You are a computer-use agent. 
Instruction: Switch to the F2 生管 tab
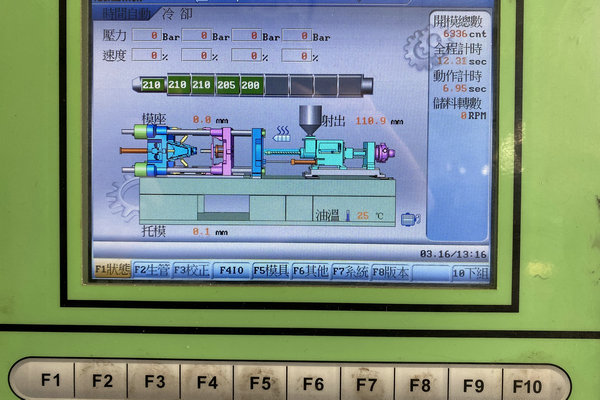point(151,270)
